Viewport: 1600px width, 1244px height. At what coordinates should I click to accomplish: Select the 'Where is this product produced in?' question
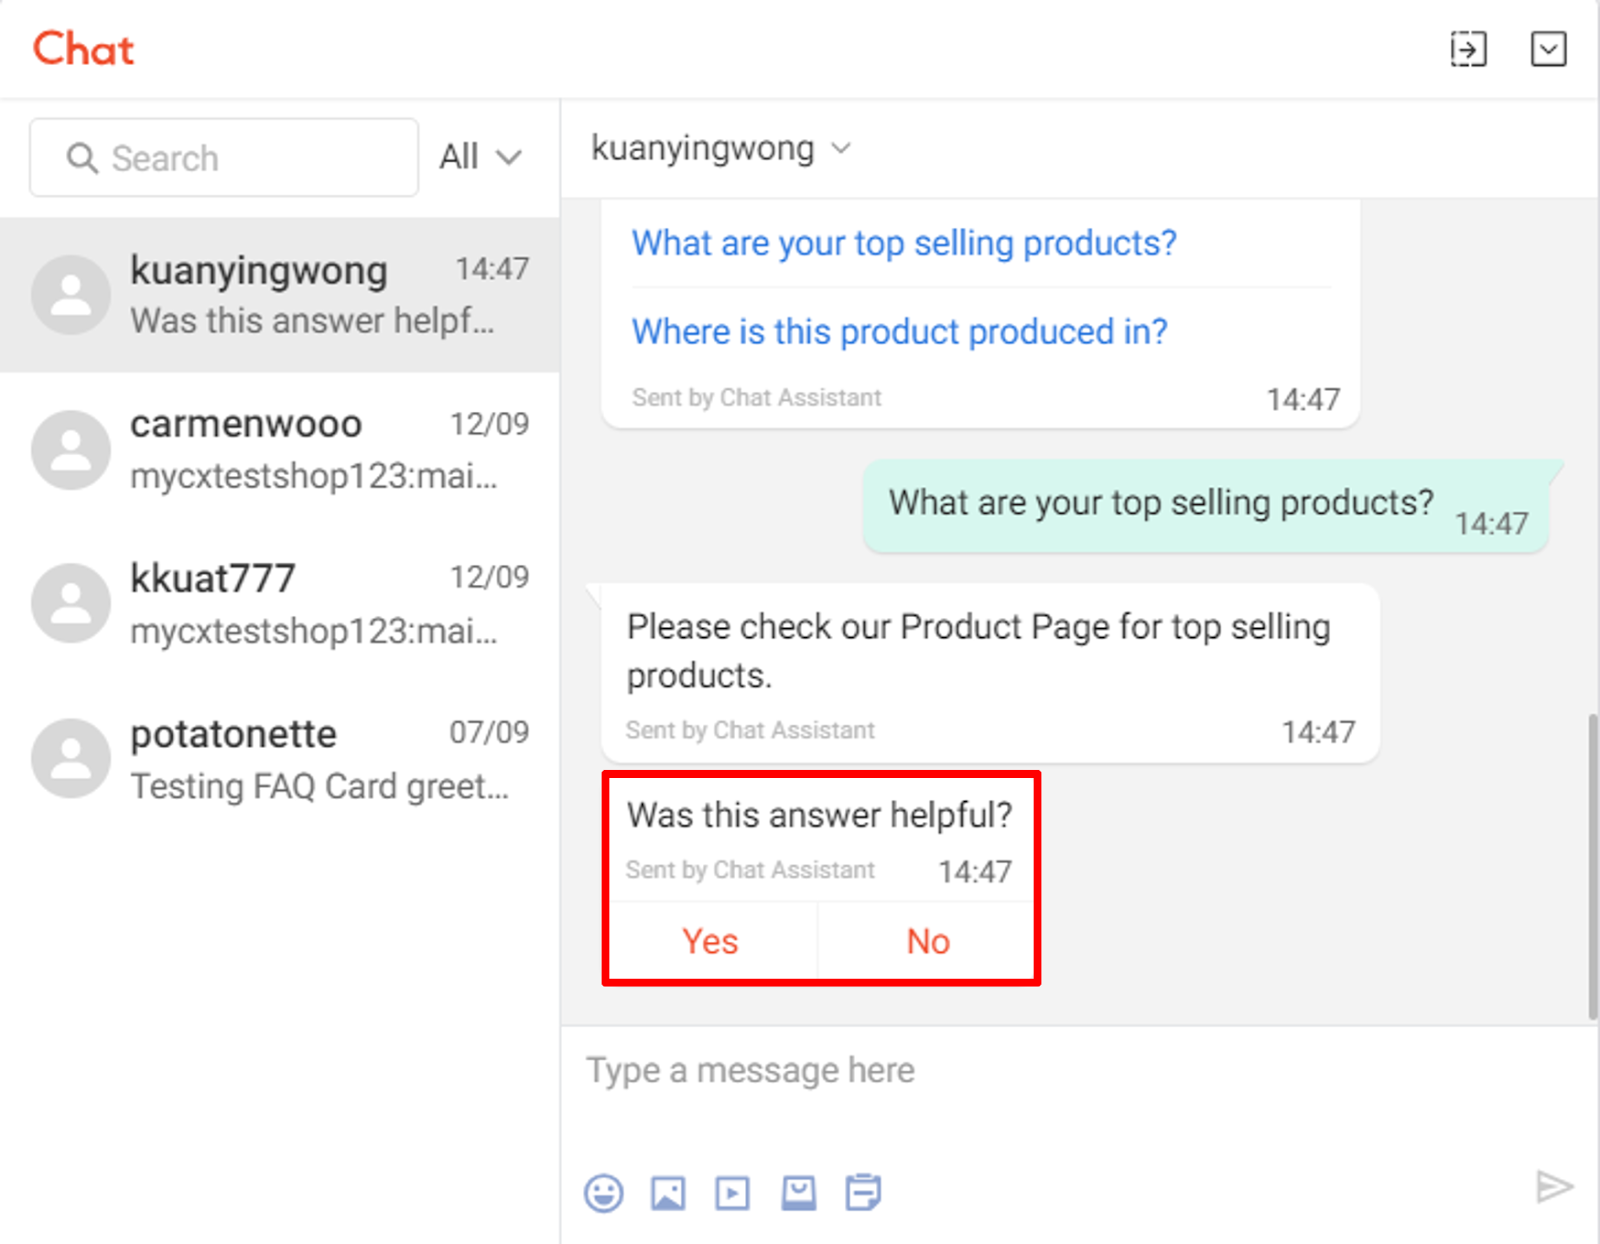point(898,331)
